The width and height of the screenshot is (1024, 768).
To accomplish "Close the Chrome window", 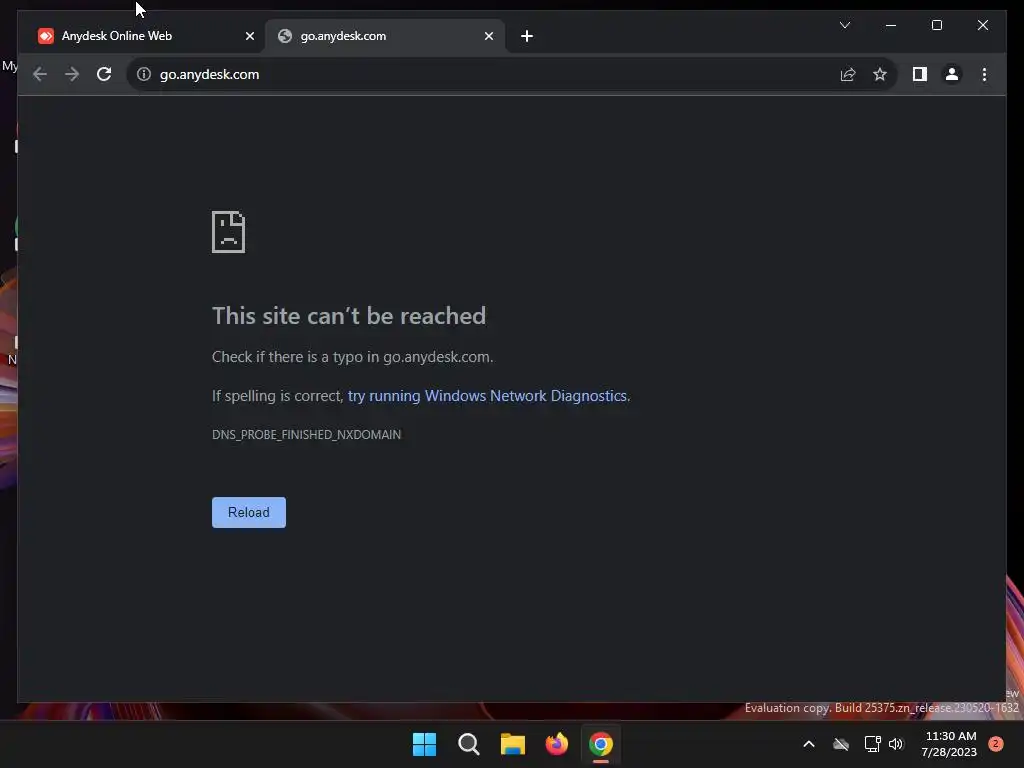I will pos(982,25).
